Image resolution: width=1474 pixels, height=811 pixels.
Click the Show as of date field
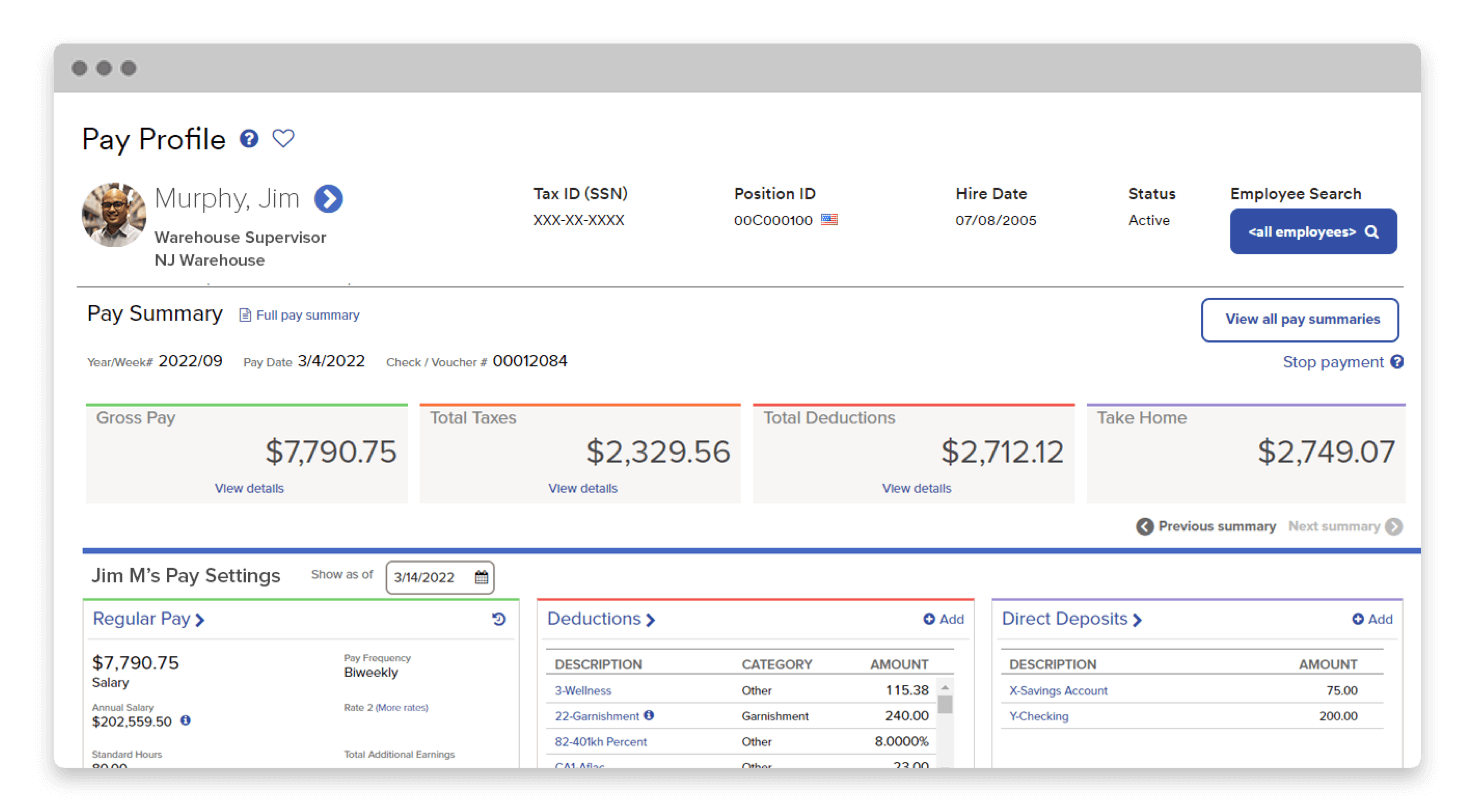click(440, 577)
